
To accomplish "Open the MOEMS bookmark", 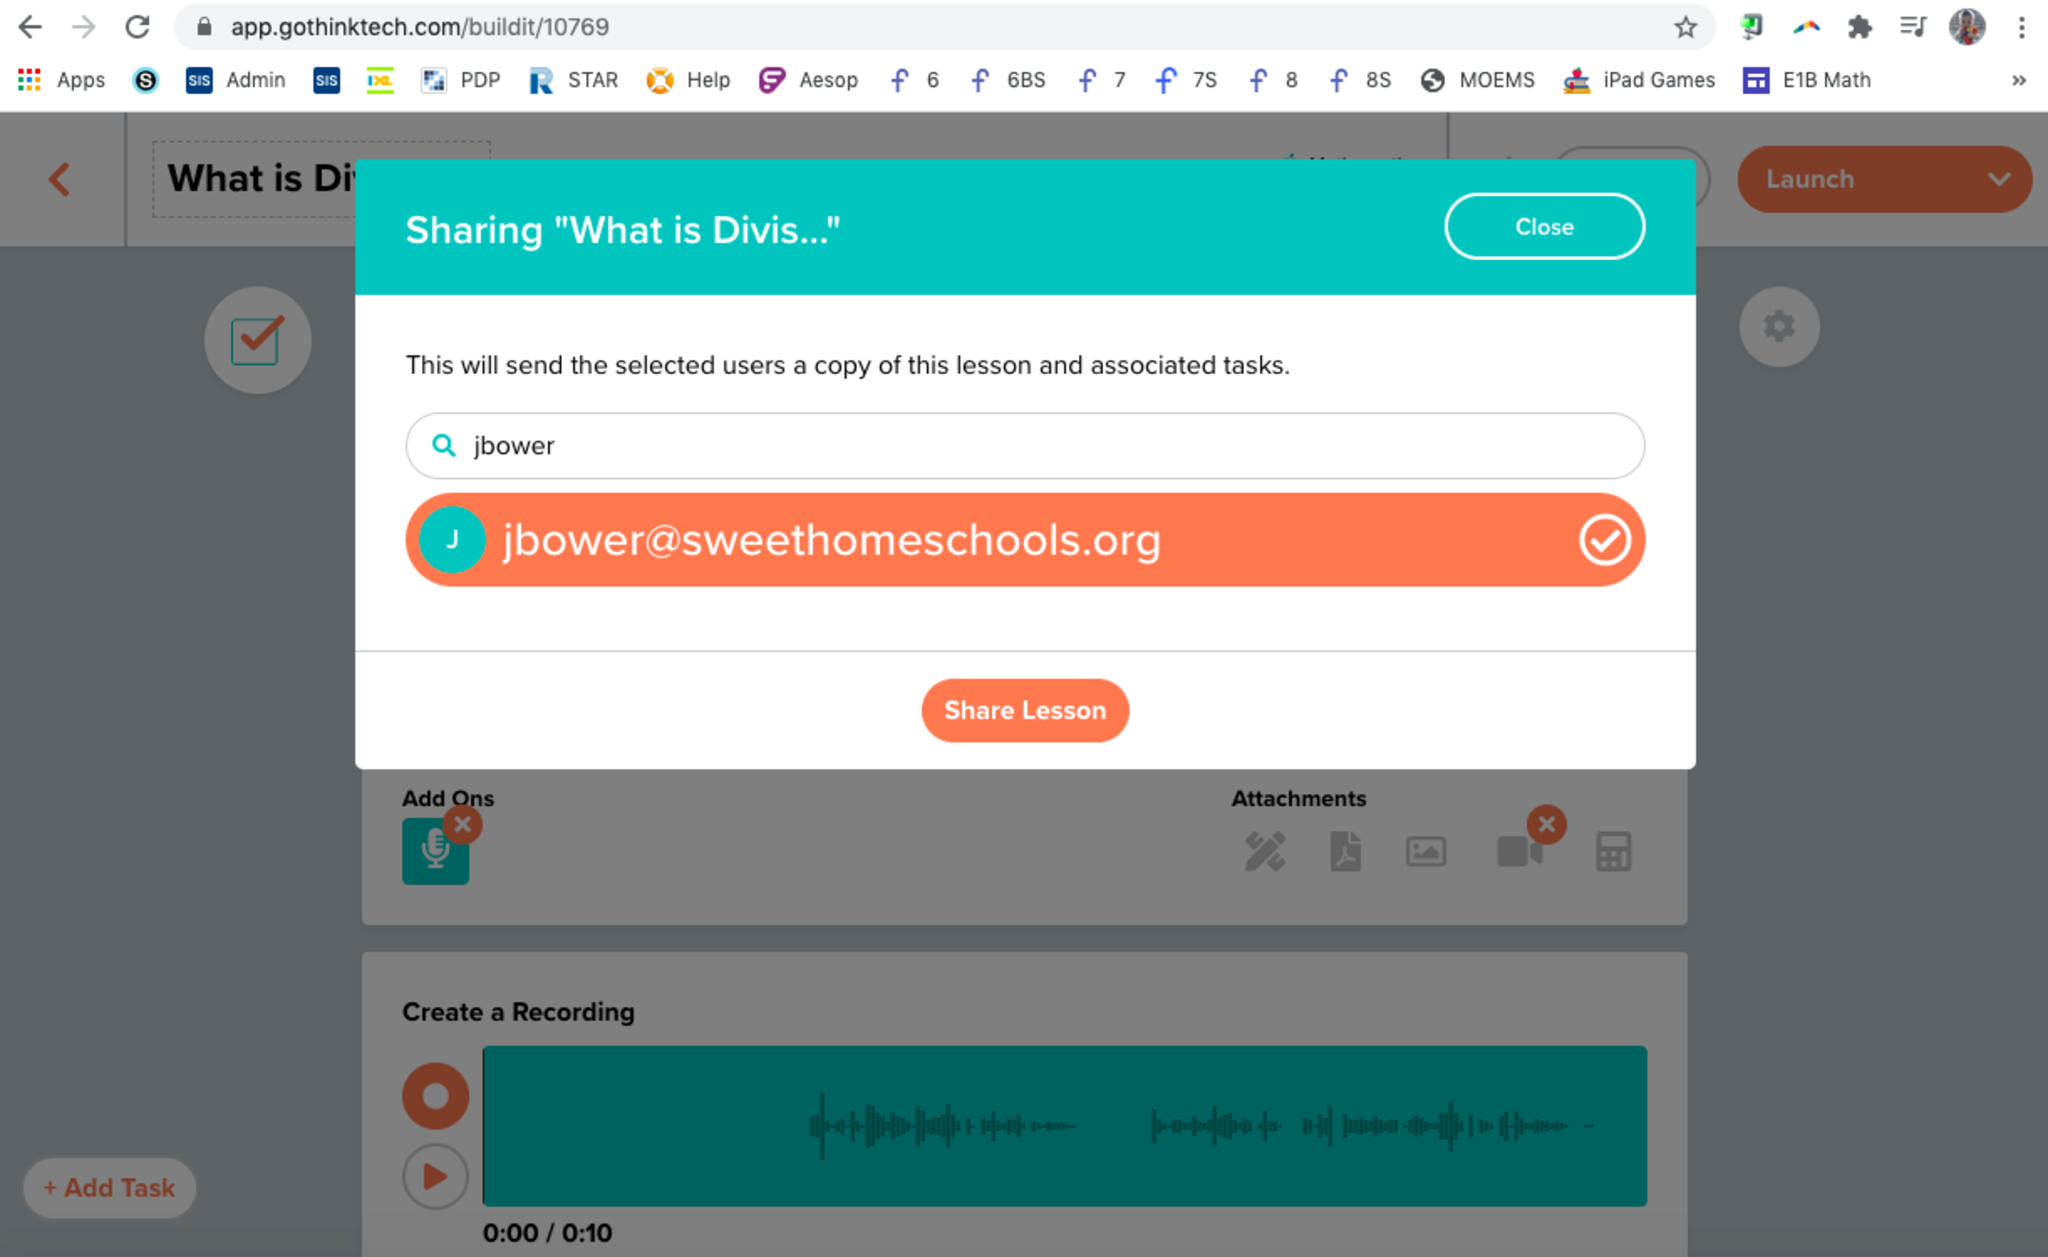I will [x=1478, y=80].
